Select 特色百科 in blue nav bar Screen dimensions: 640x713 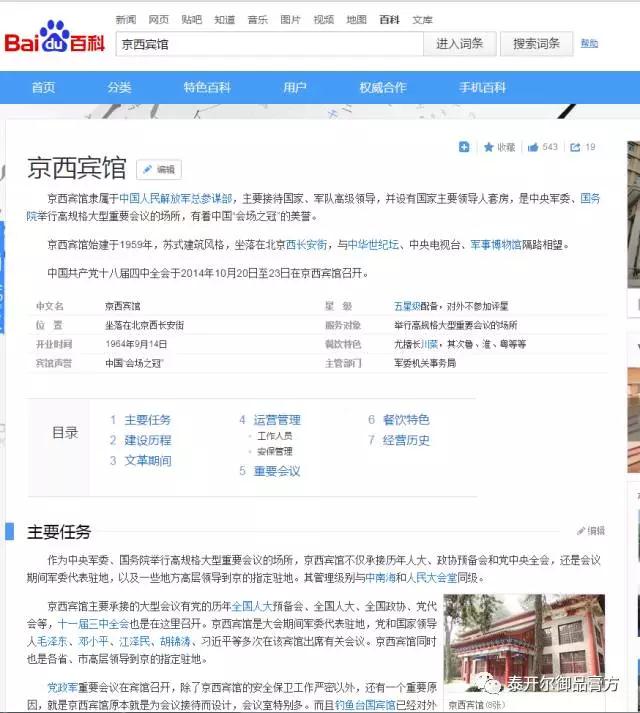(207, 87)
